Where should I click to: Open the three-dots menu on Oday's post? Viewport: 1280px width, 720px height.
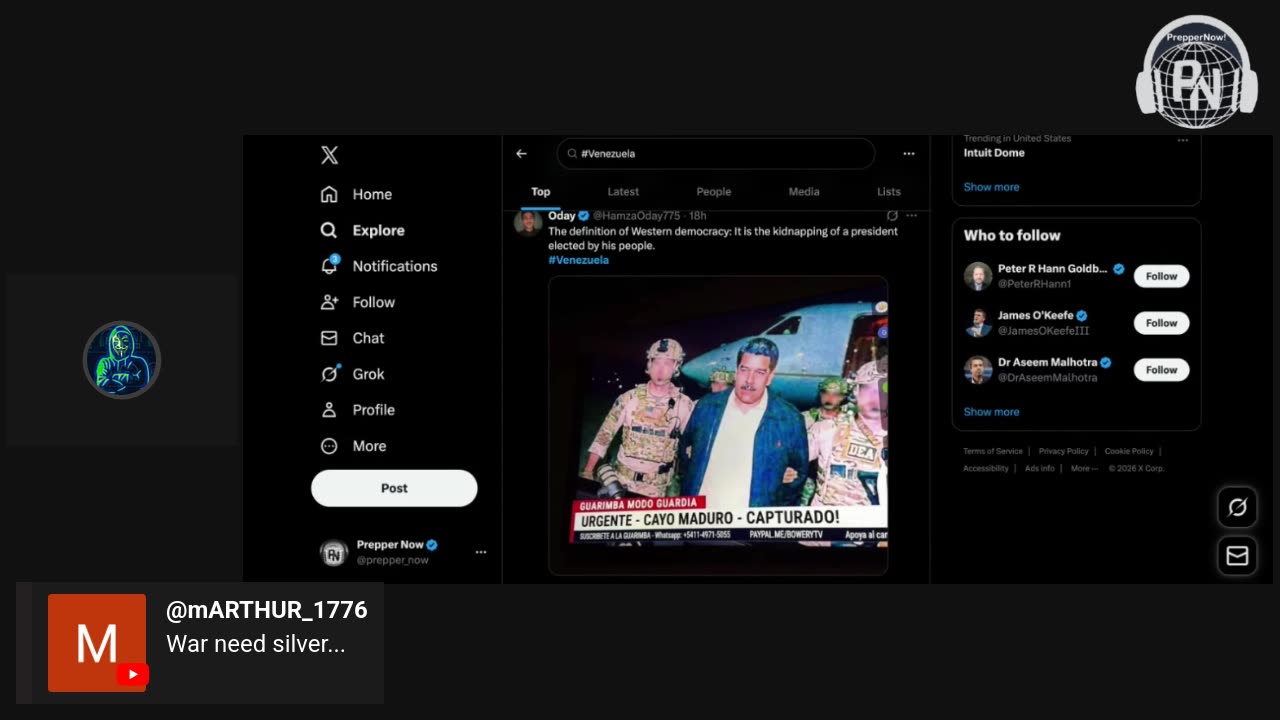911,216
